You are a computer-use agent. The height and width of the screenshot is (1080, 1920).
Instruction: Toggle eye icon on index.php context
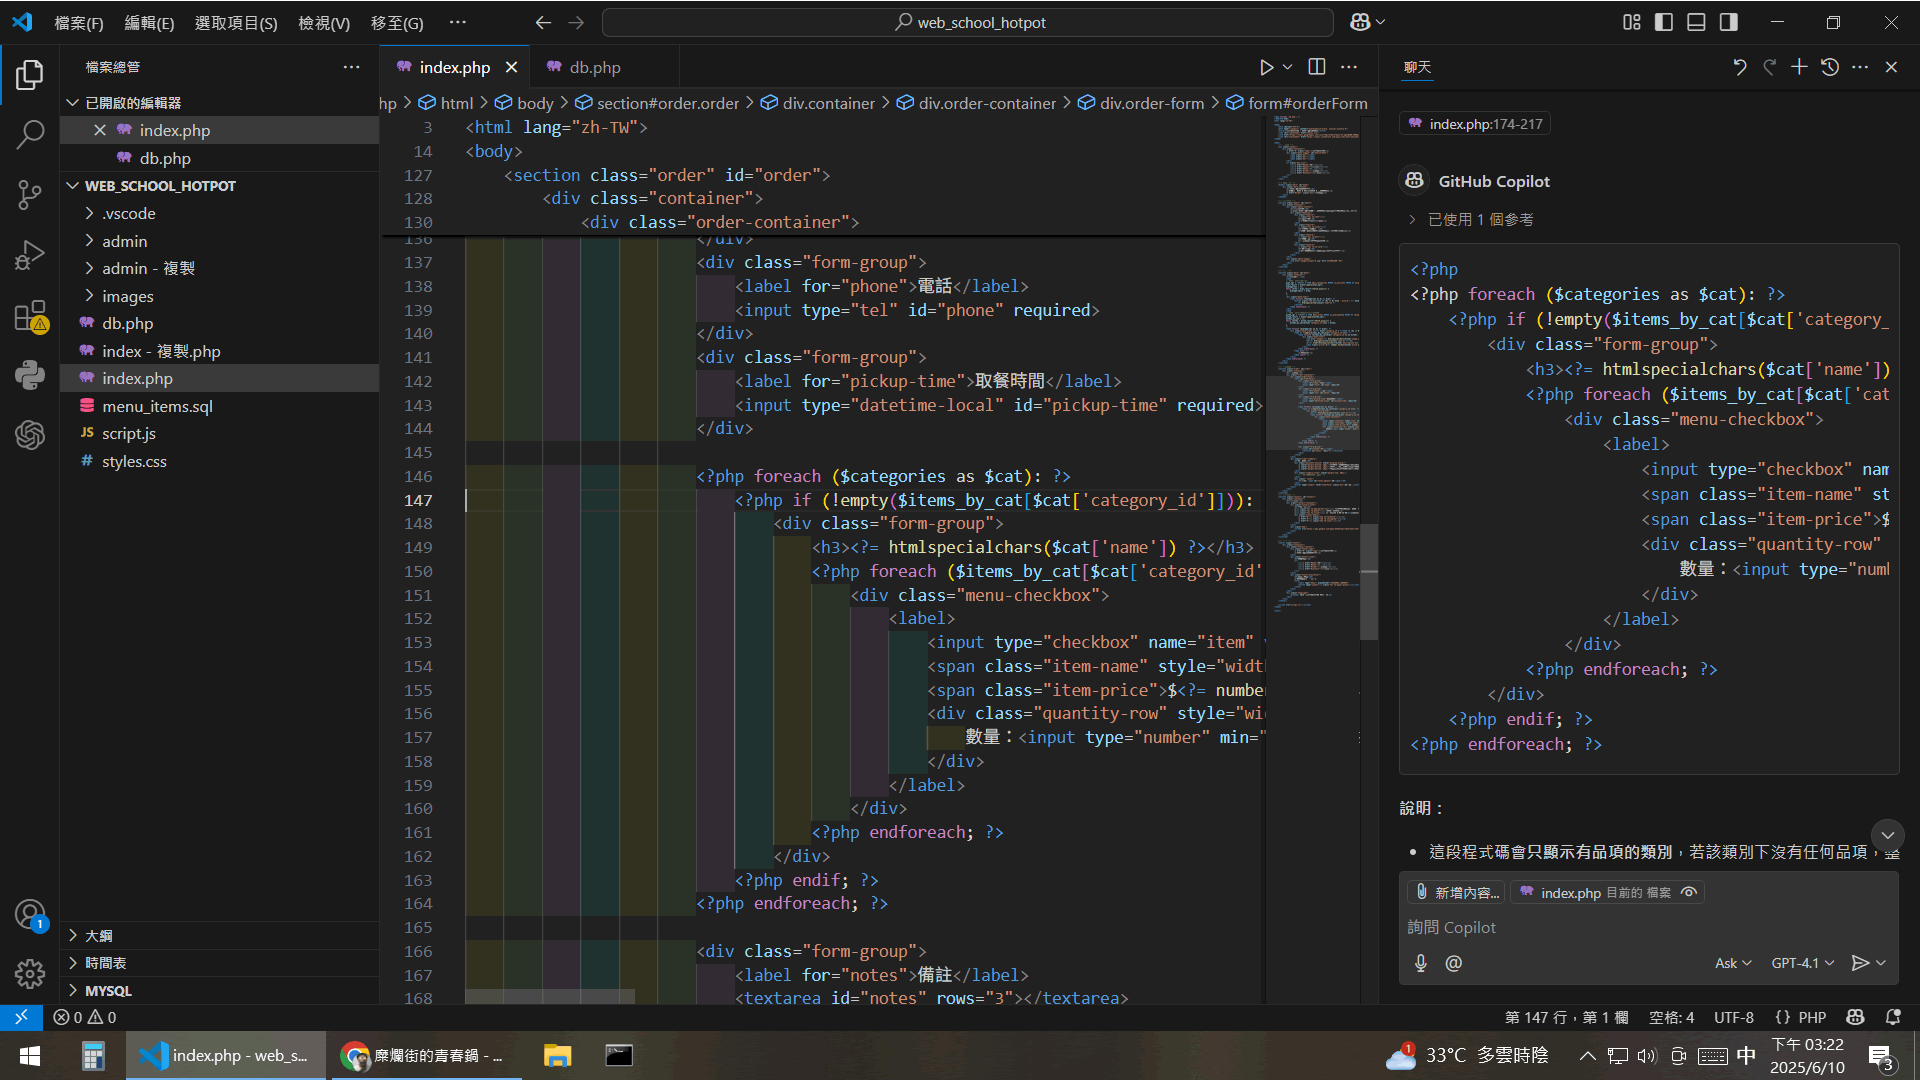pyautogui.click(x=1689, y=892)
